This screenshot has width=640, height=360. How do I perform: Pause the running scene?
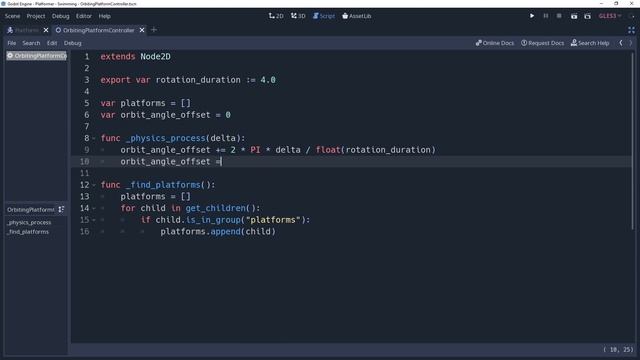[546, 16]
